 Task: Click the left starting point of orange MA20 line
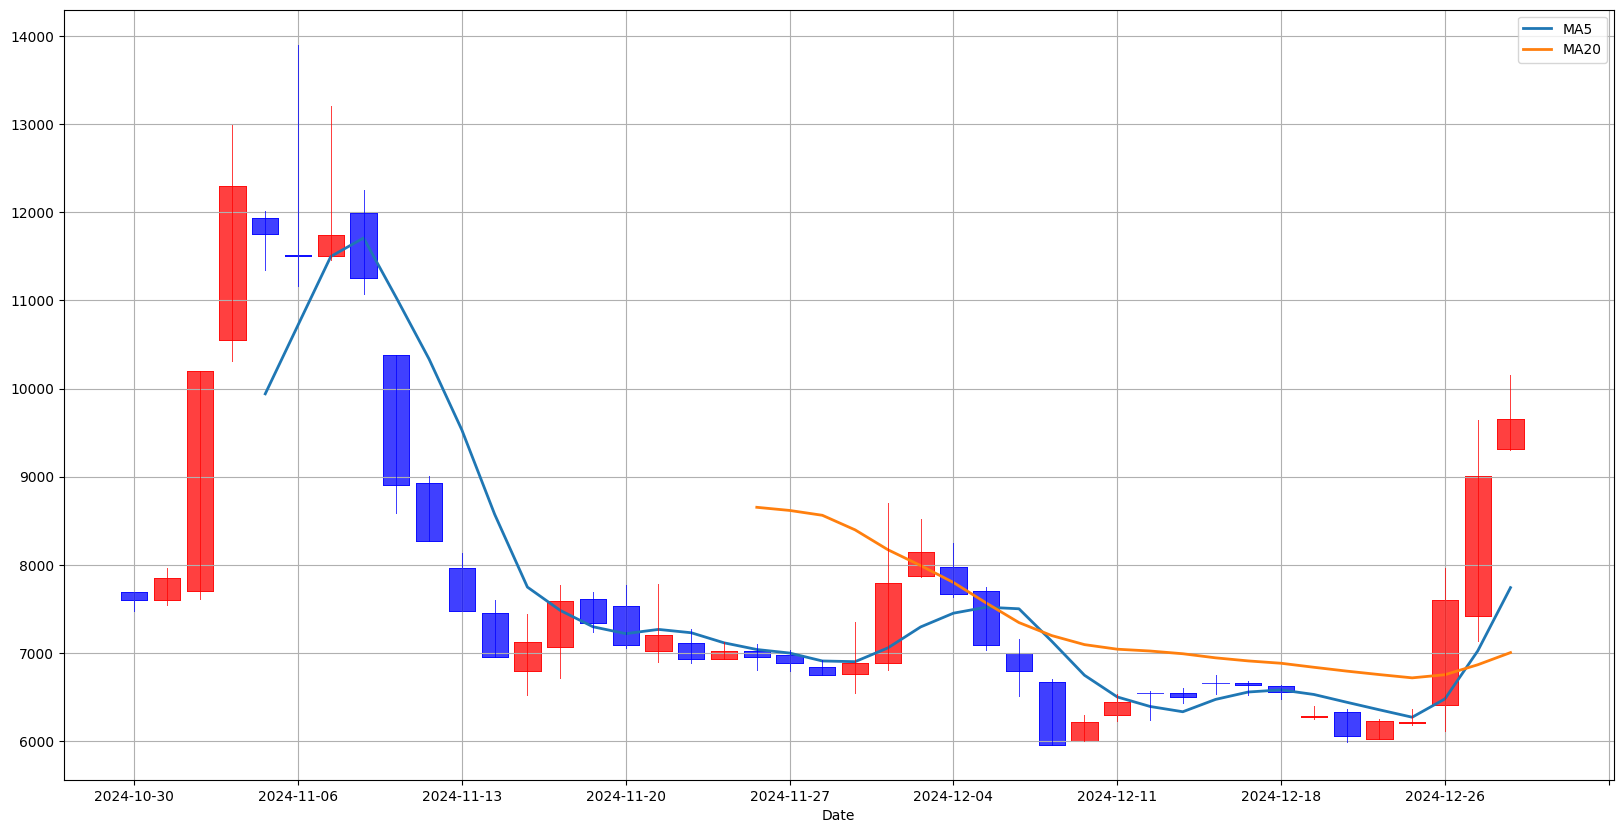757,507
